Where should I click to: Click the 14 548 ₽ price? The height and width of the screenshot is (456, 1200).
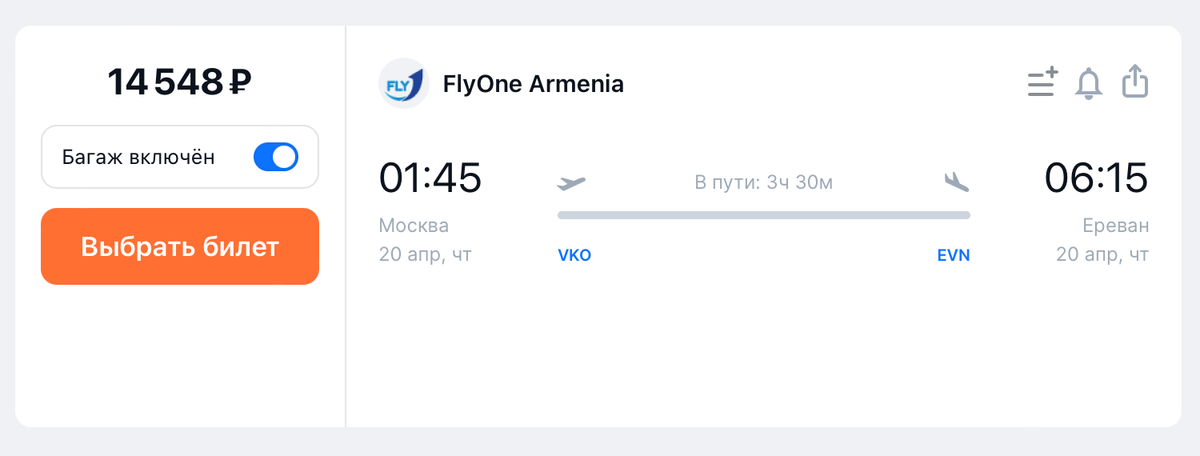(180, 82)
